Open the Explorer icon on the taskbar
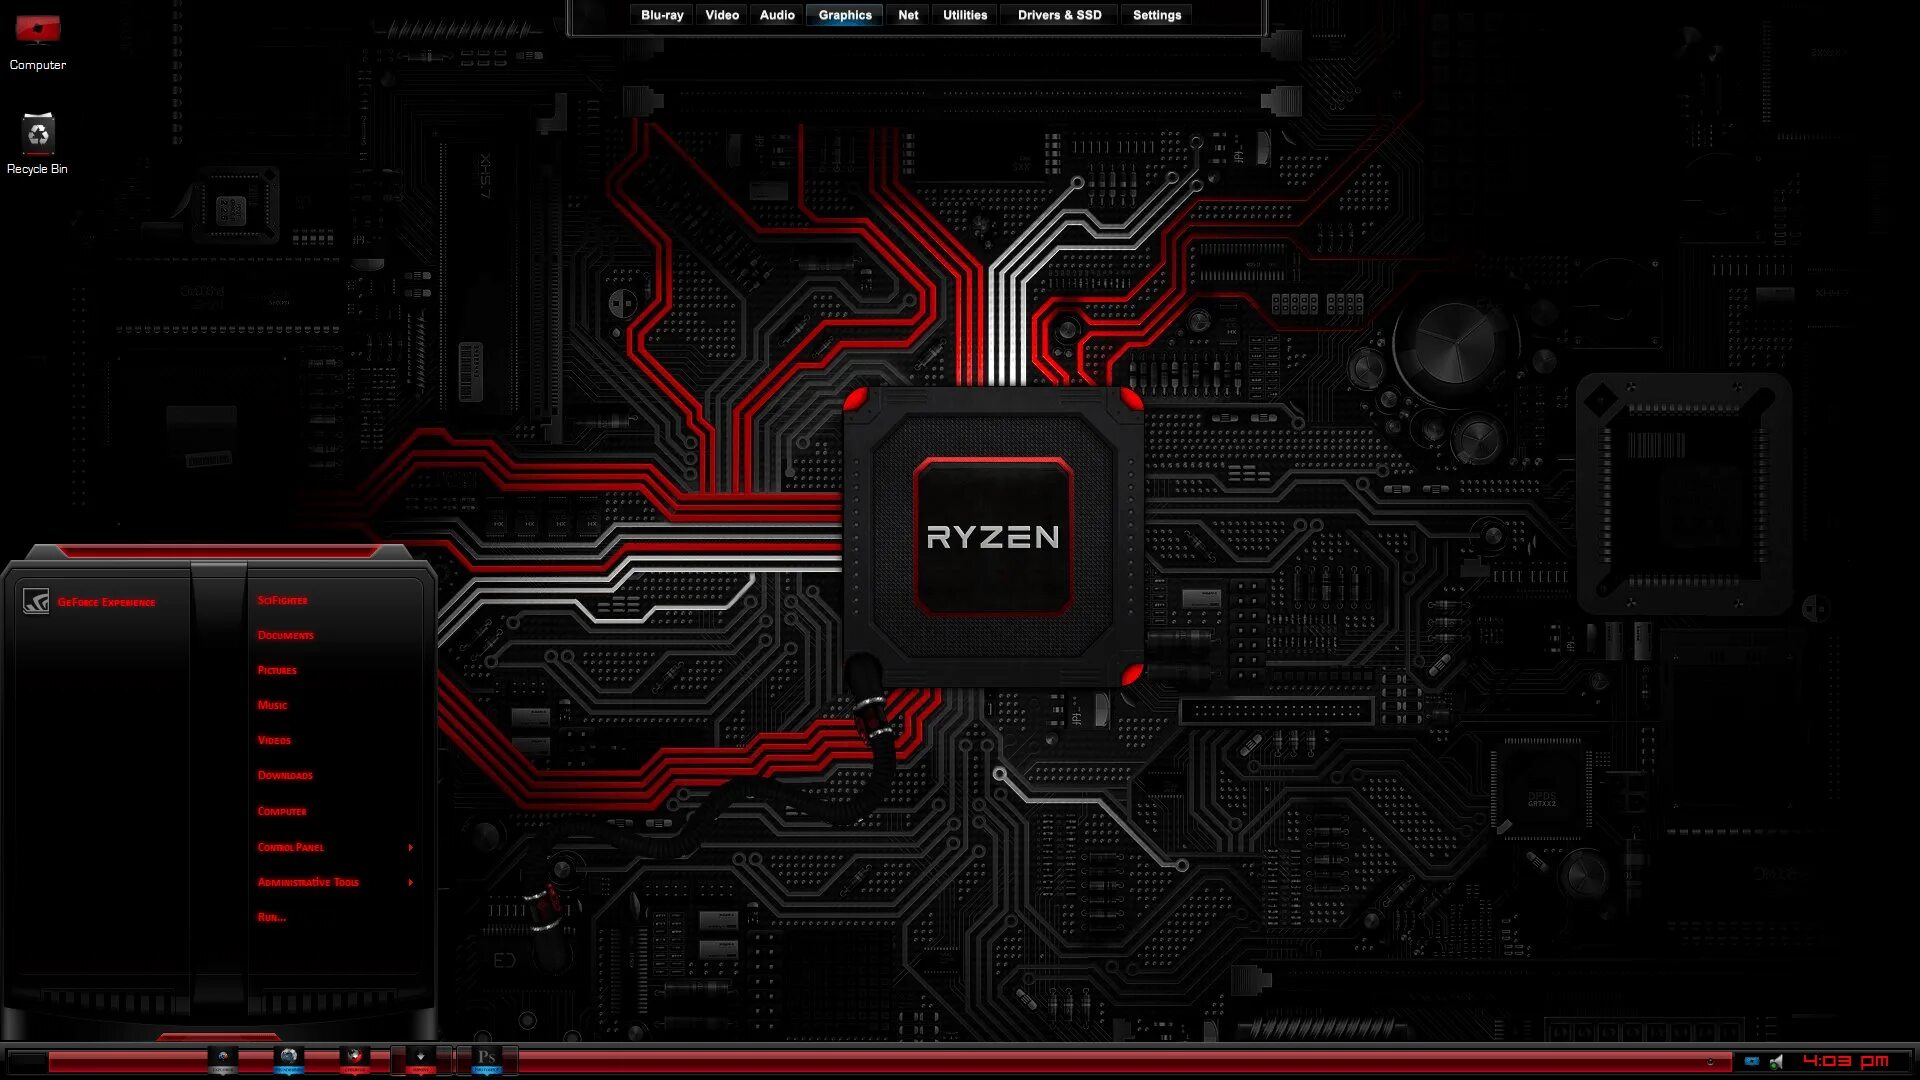 pyautogui.click(x=222, y=1057)
